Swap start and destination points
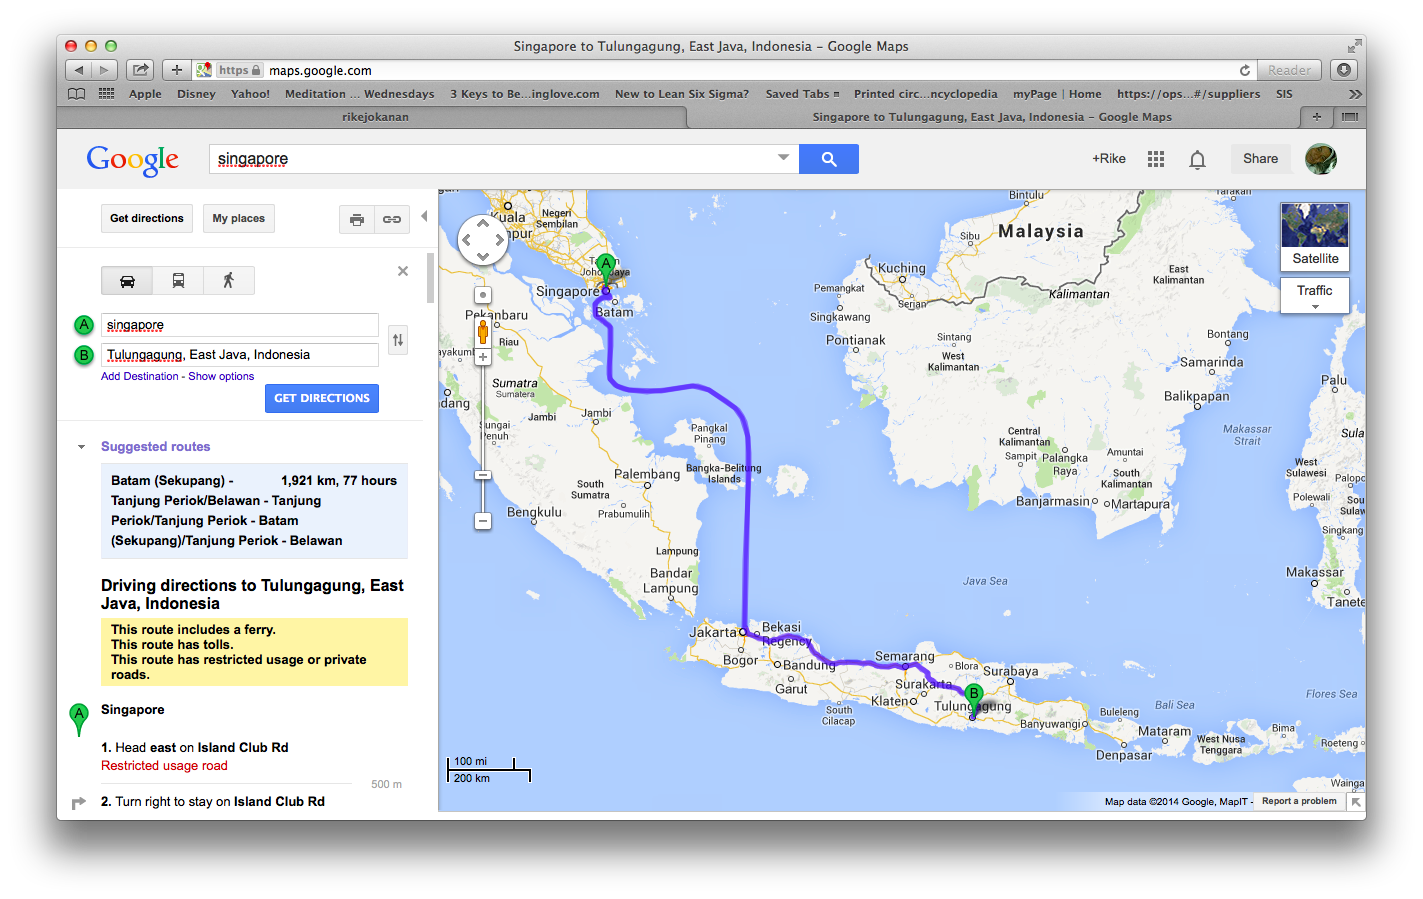The width and height of the screenshot is (1423, 899). (x=398, y=340)
